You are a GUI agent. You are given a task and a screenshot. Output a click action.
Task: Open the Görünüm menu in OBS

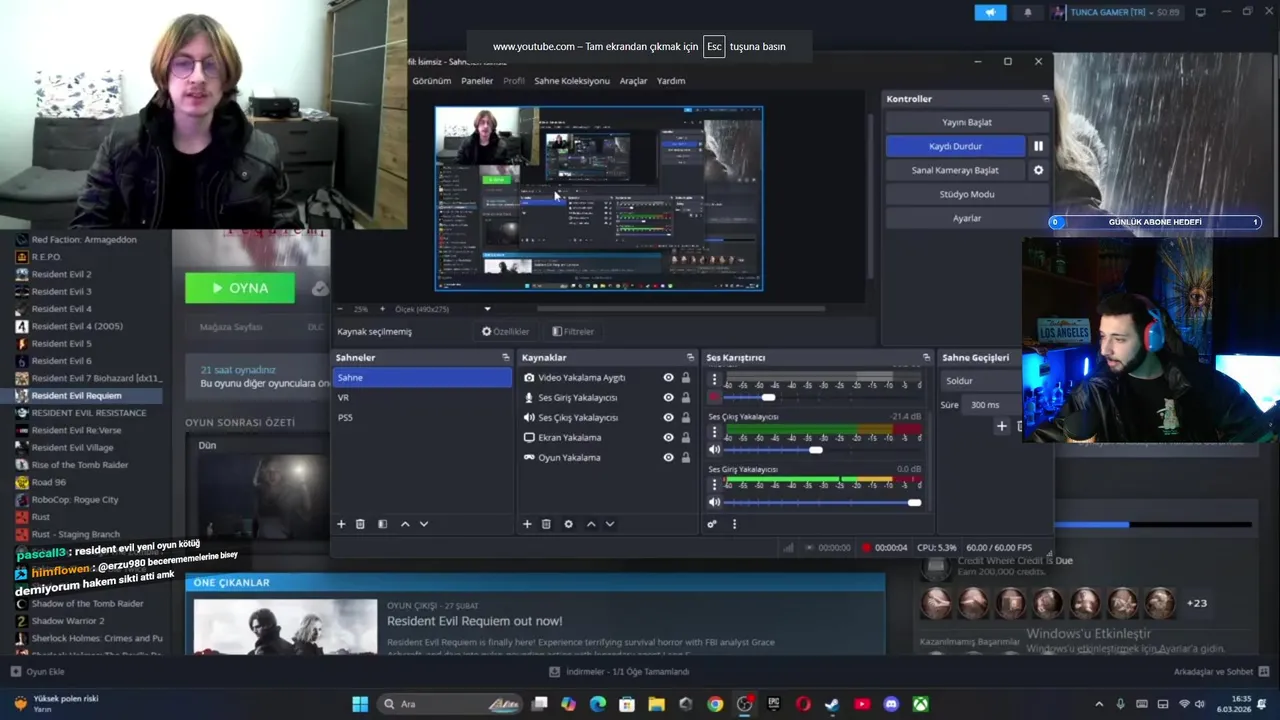pos(432,81)
